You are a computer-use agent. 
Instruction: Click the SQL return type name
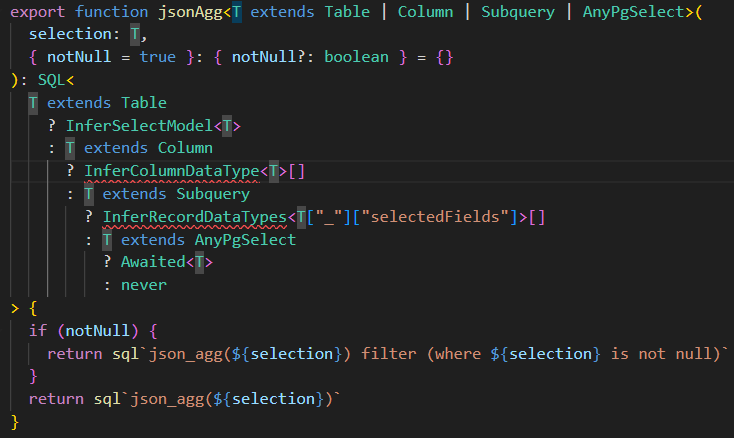(51, 80)
